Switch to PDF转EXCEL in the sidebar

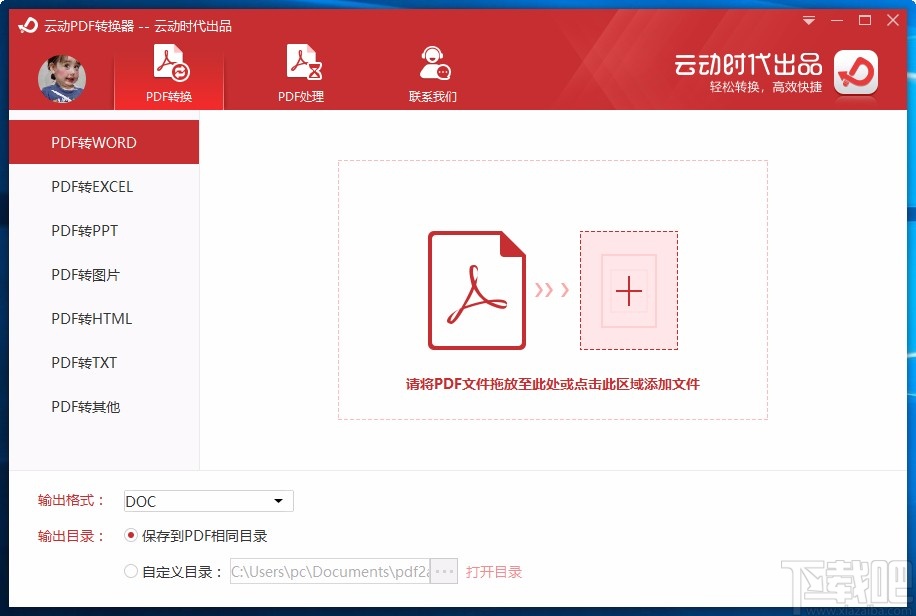click(90, 187)
